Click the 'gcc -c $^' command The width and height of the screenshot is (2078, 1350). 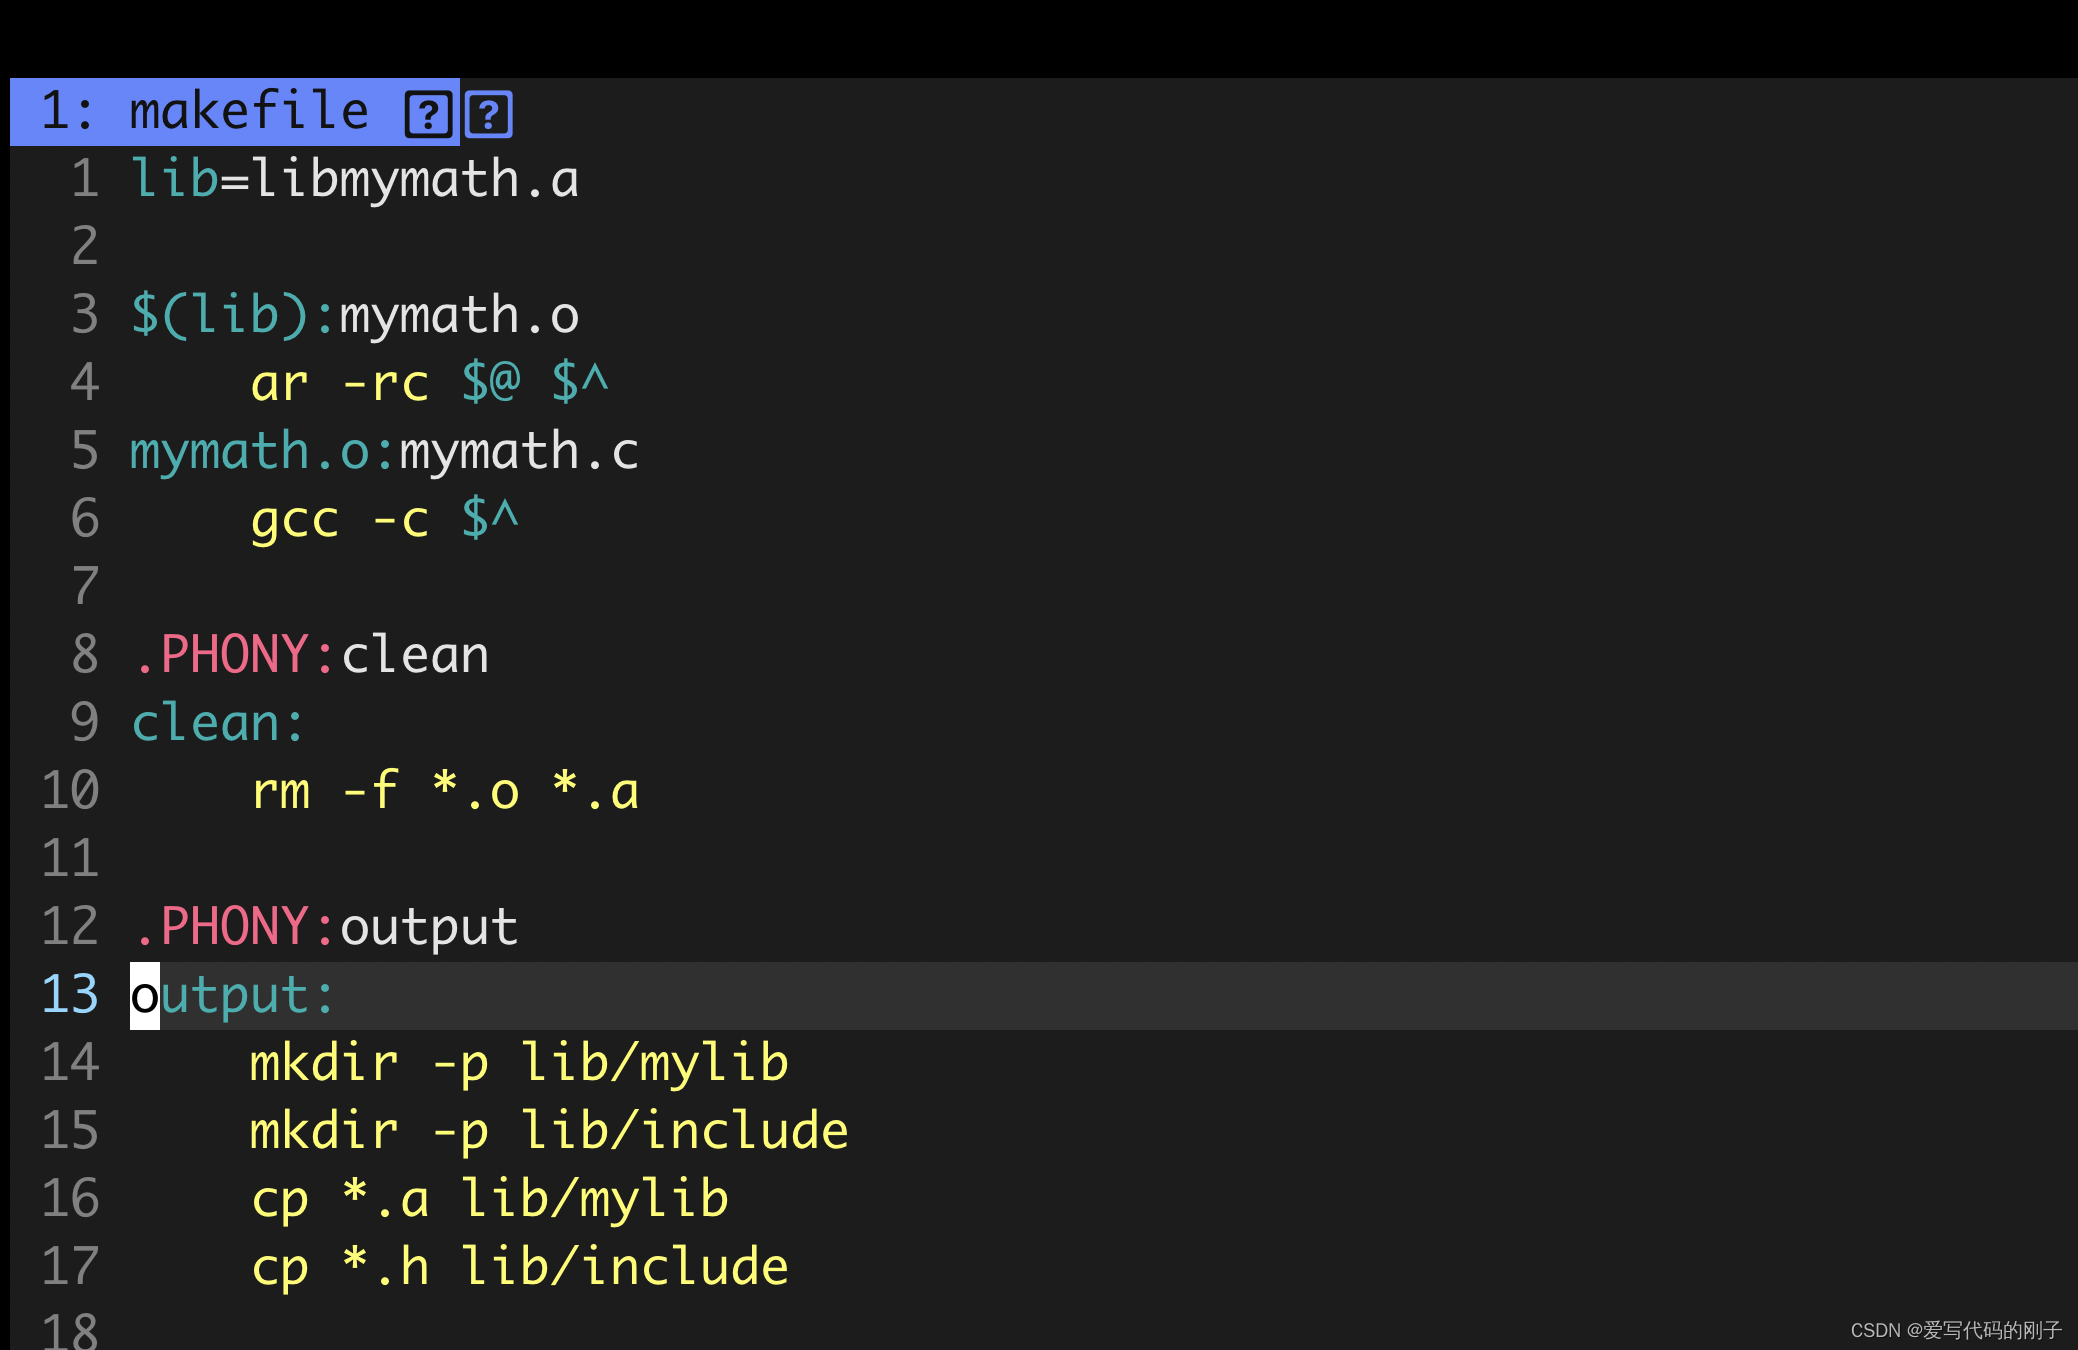(x=385, y=519)
